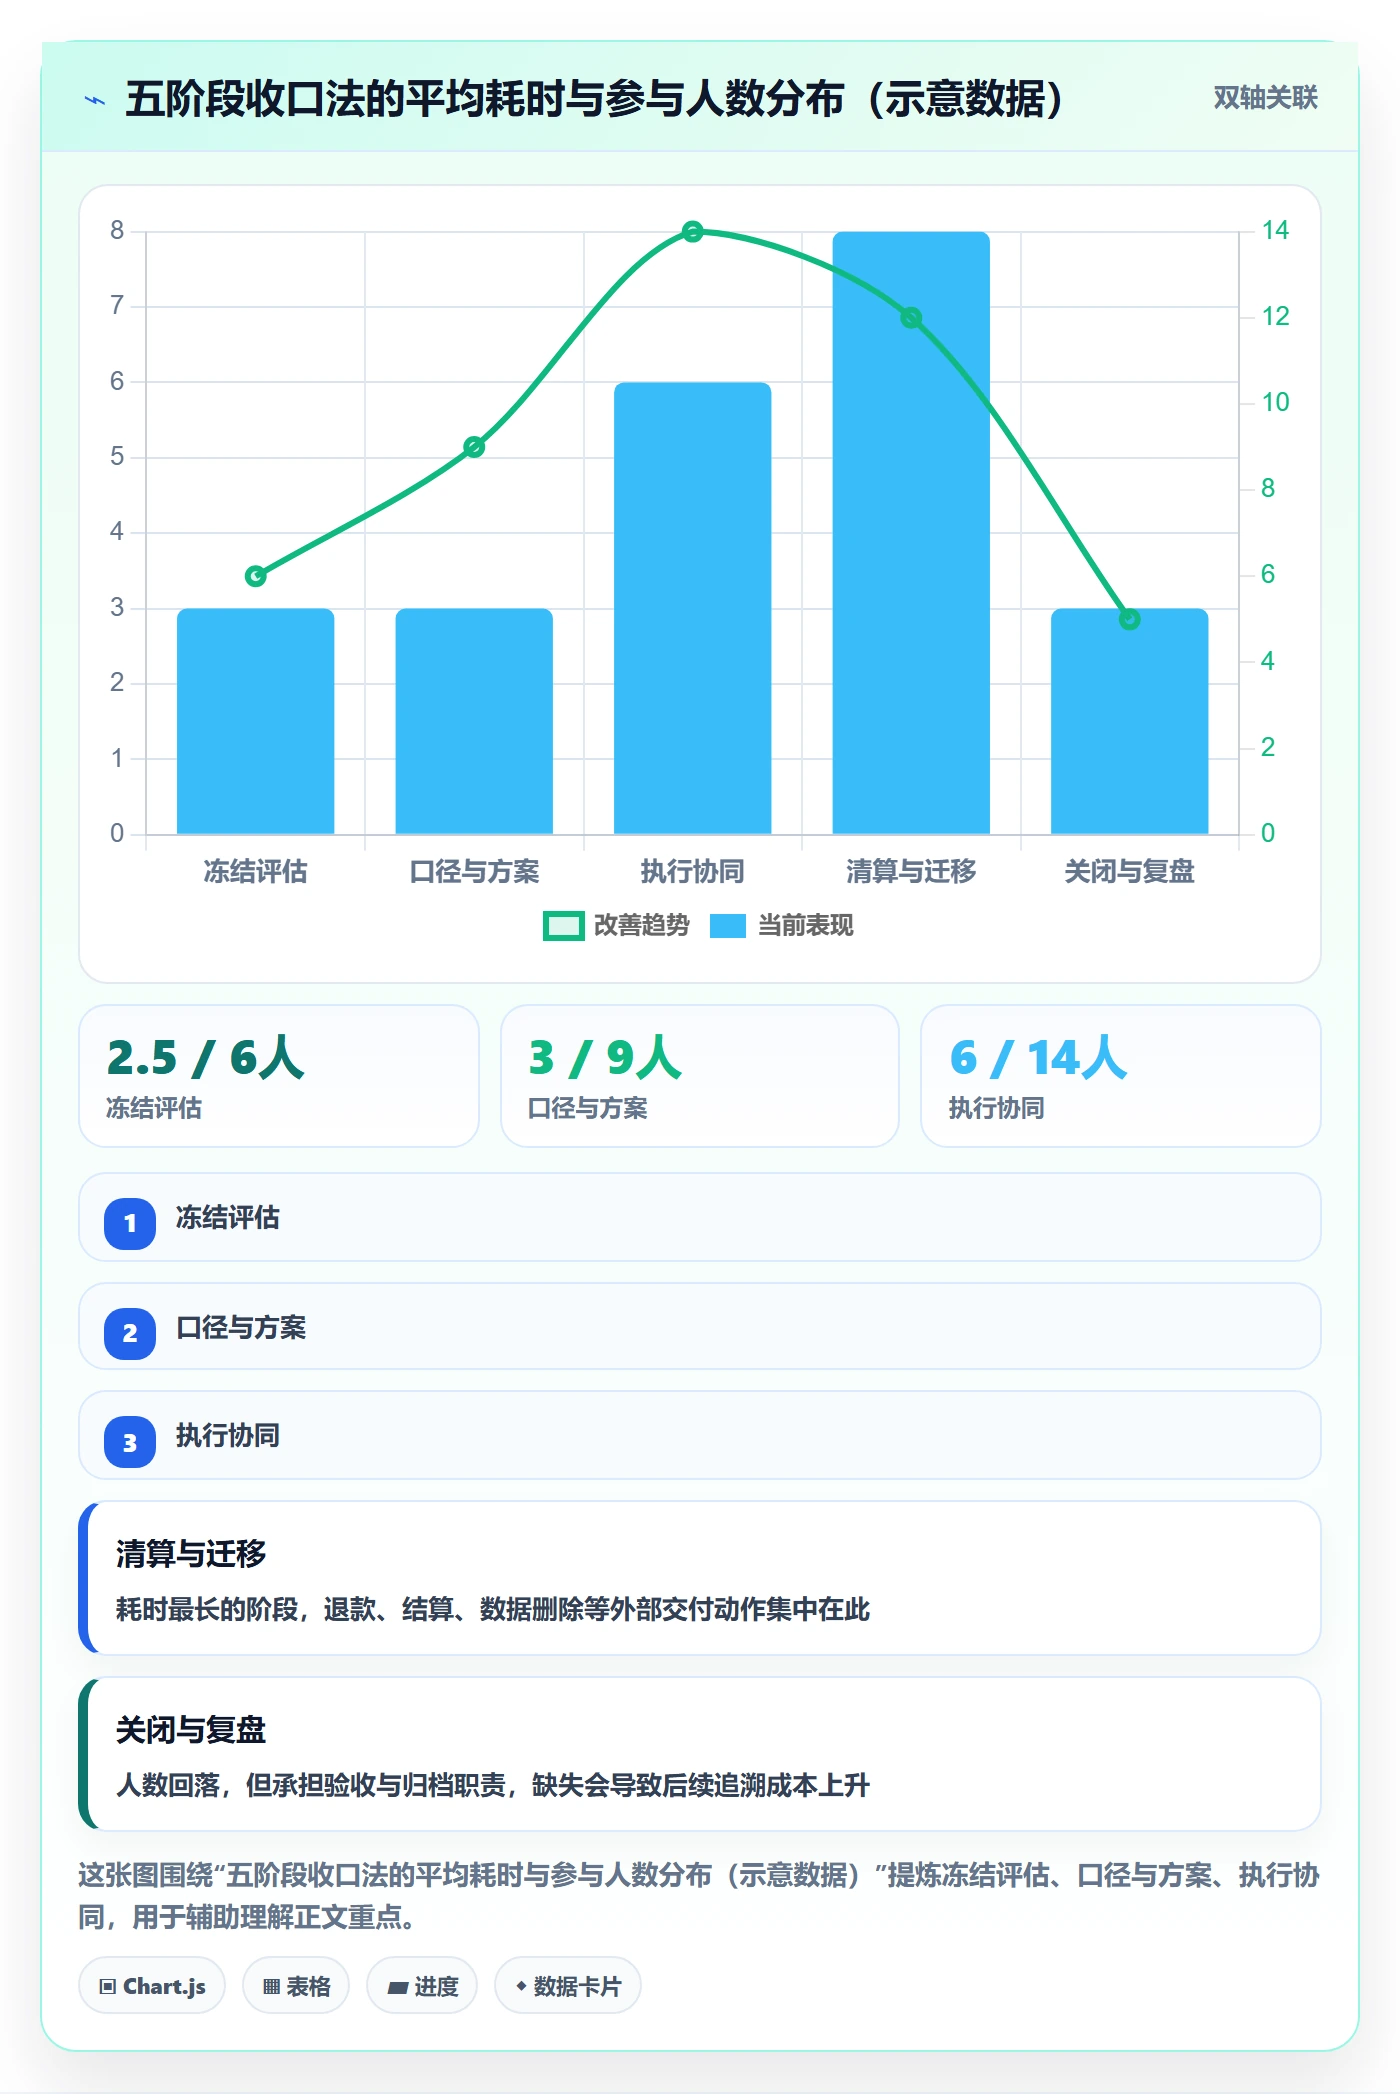Click the 当前表现 legend label
The width and height of the screenshot is (1400, 2094).
pos(806,926)
